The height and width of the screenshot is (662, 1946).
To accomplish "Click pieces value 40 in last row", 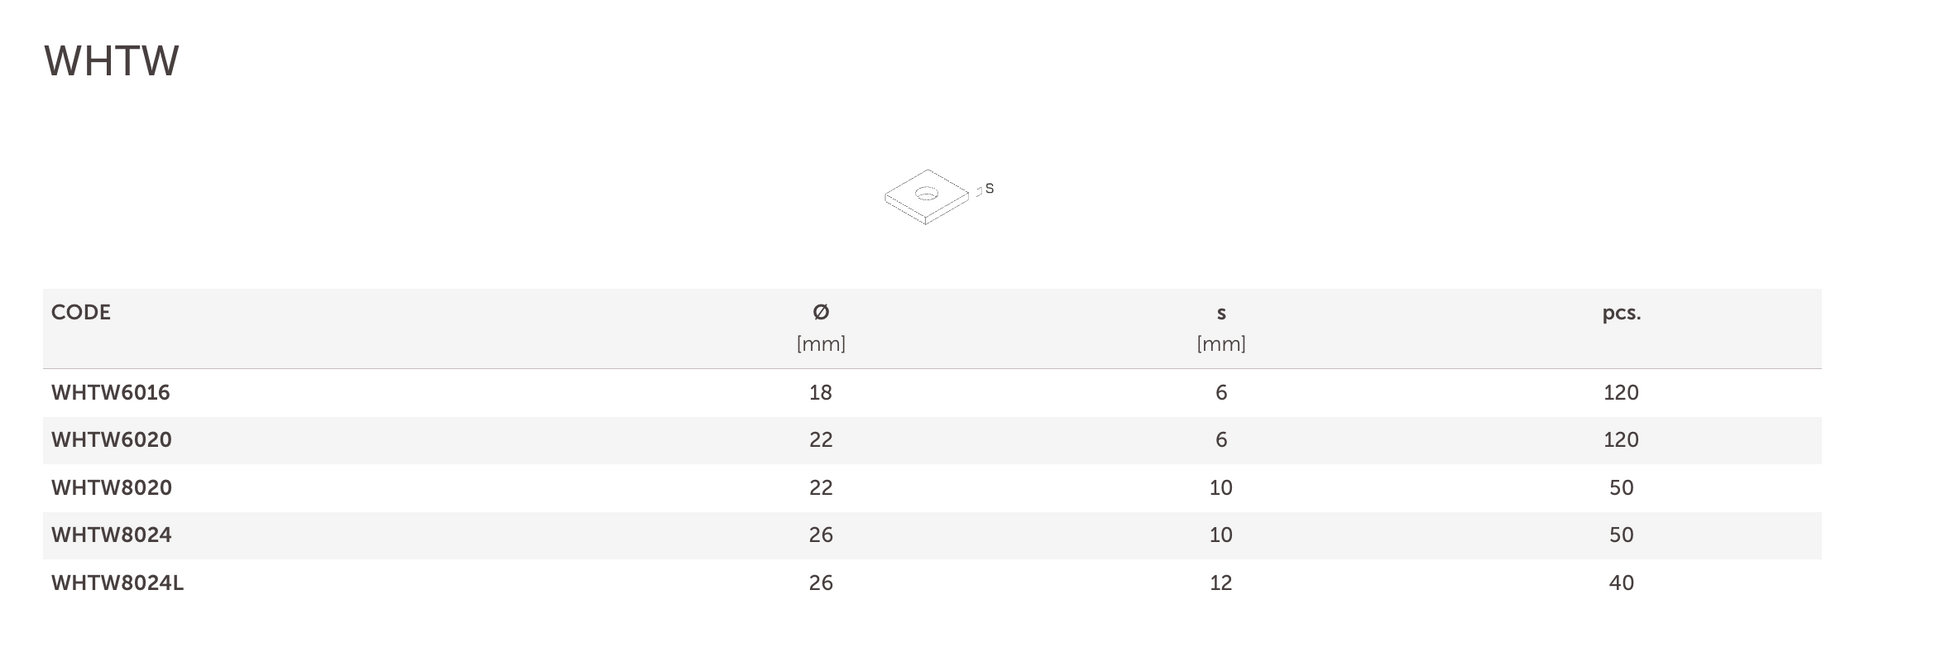I will 1621,583.
